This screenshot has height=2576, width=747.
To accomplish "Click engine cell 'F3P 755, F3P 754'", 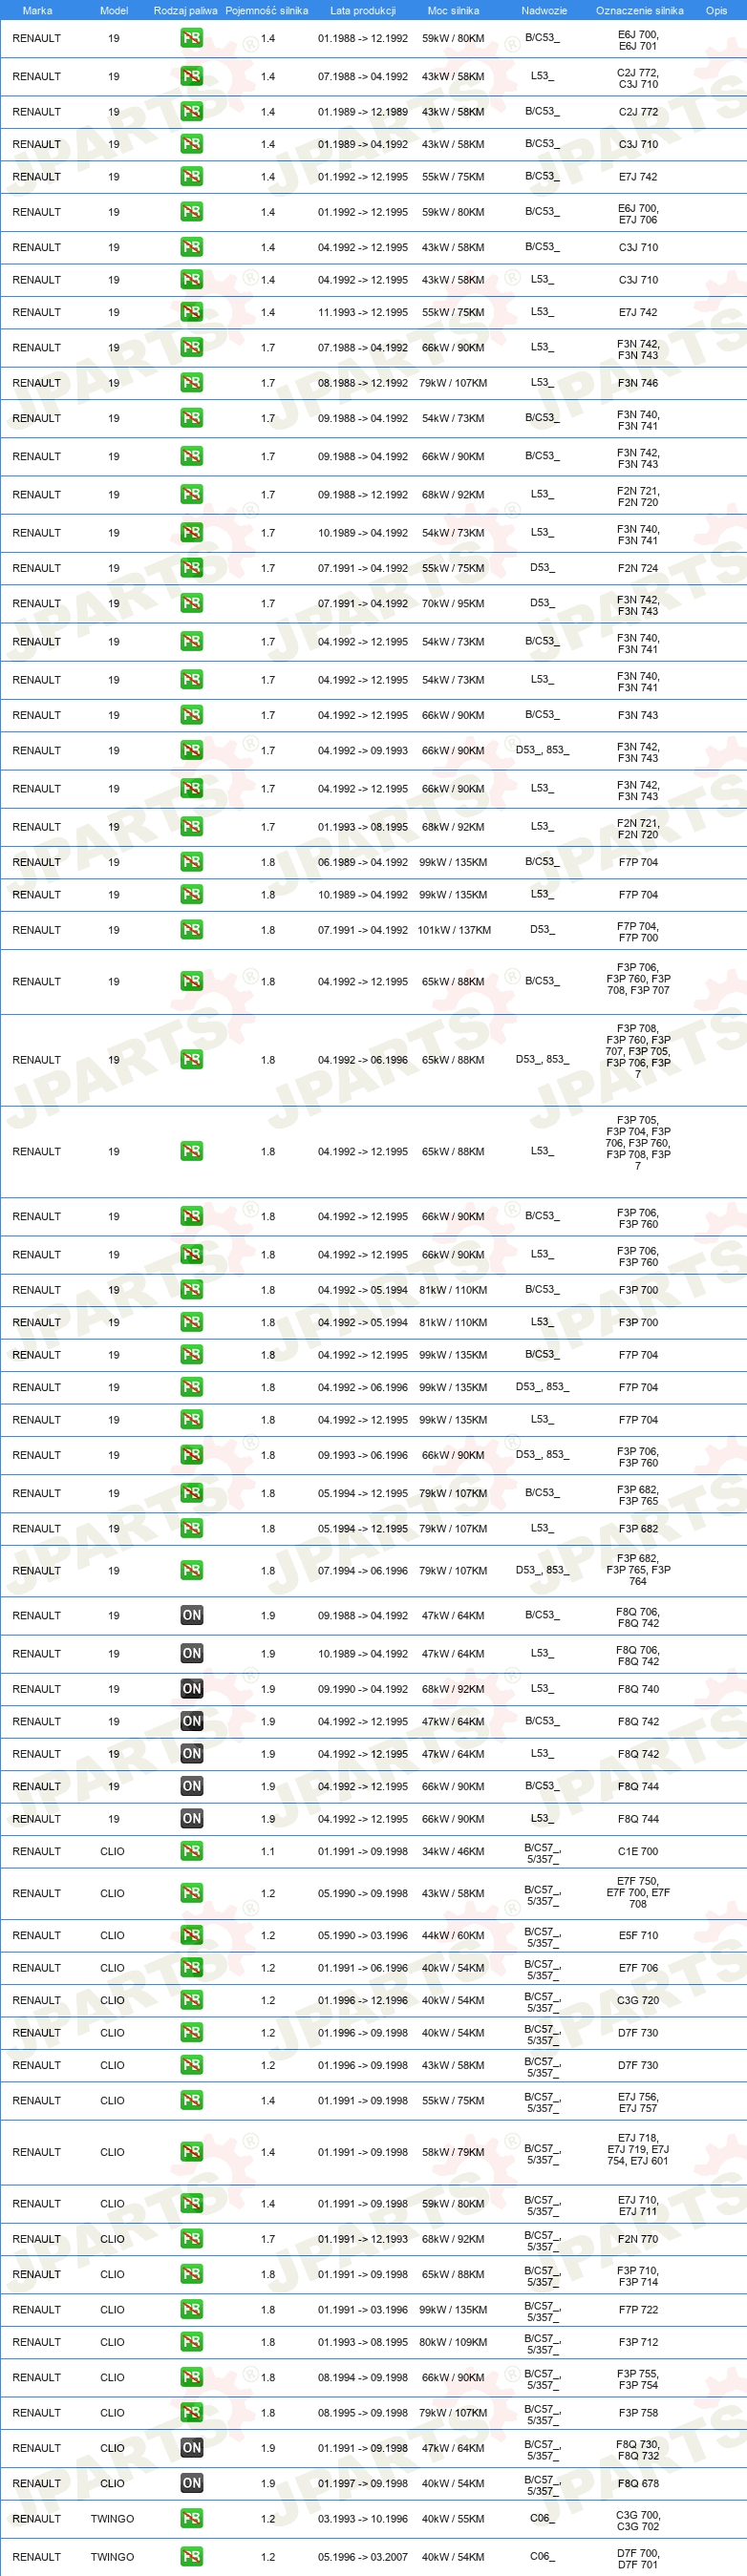I will point(638,2378).
